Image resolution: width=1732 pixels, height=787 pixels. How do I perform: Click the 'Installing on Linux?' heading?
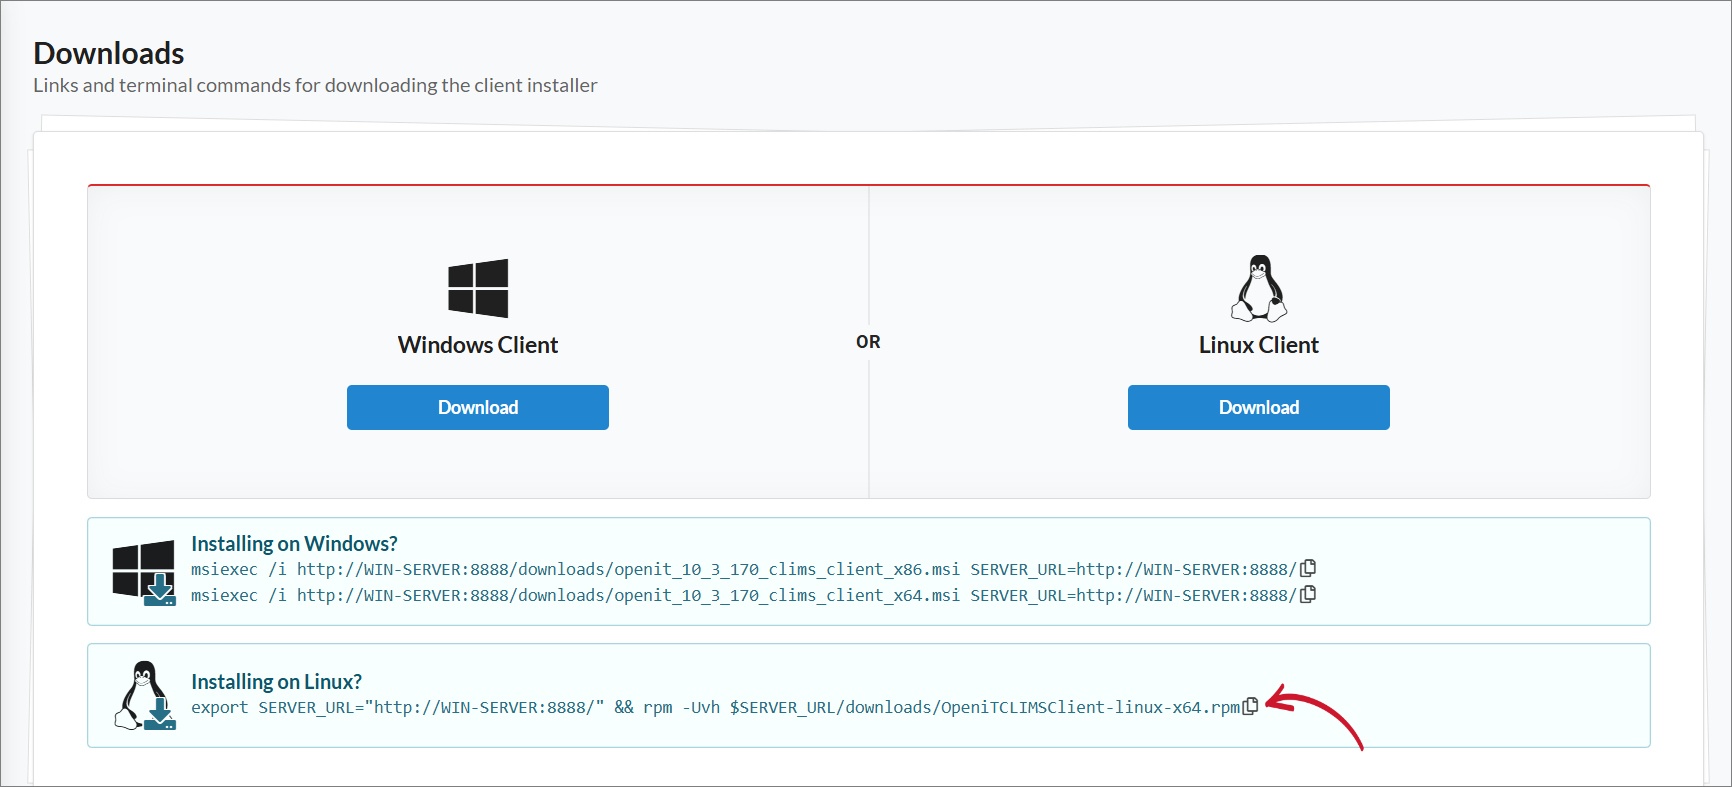coord(276,681)
